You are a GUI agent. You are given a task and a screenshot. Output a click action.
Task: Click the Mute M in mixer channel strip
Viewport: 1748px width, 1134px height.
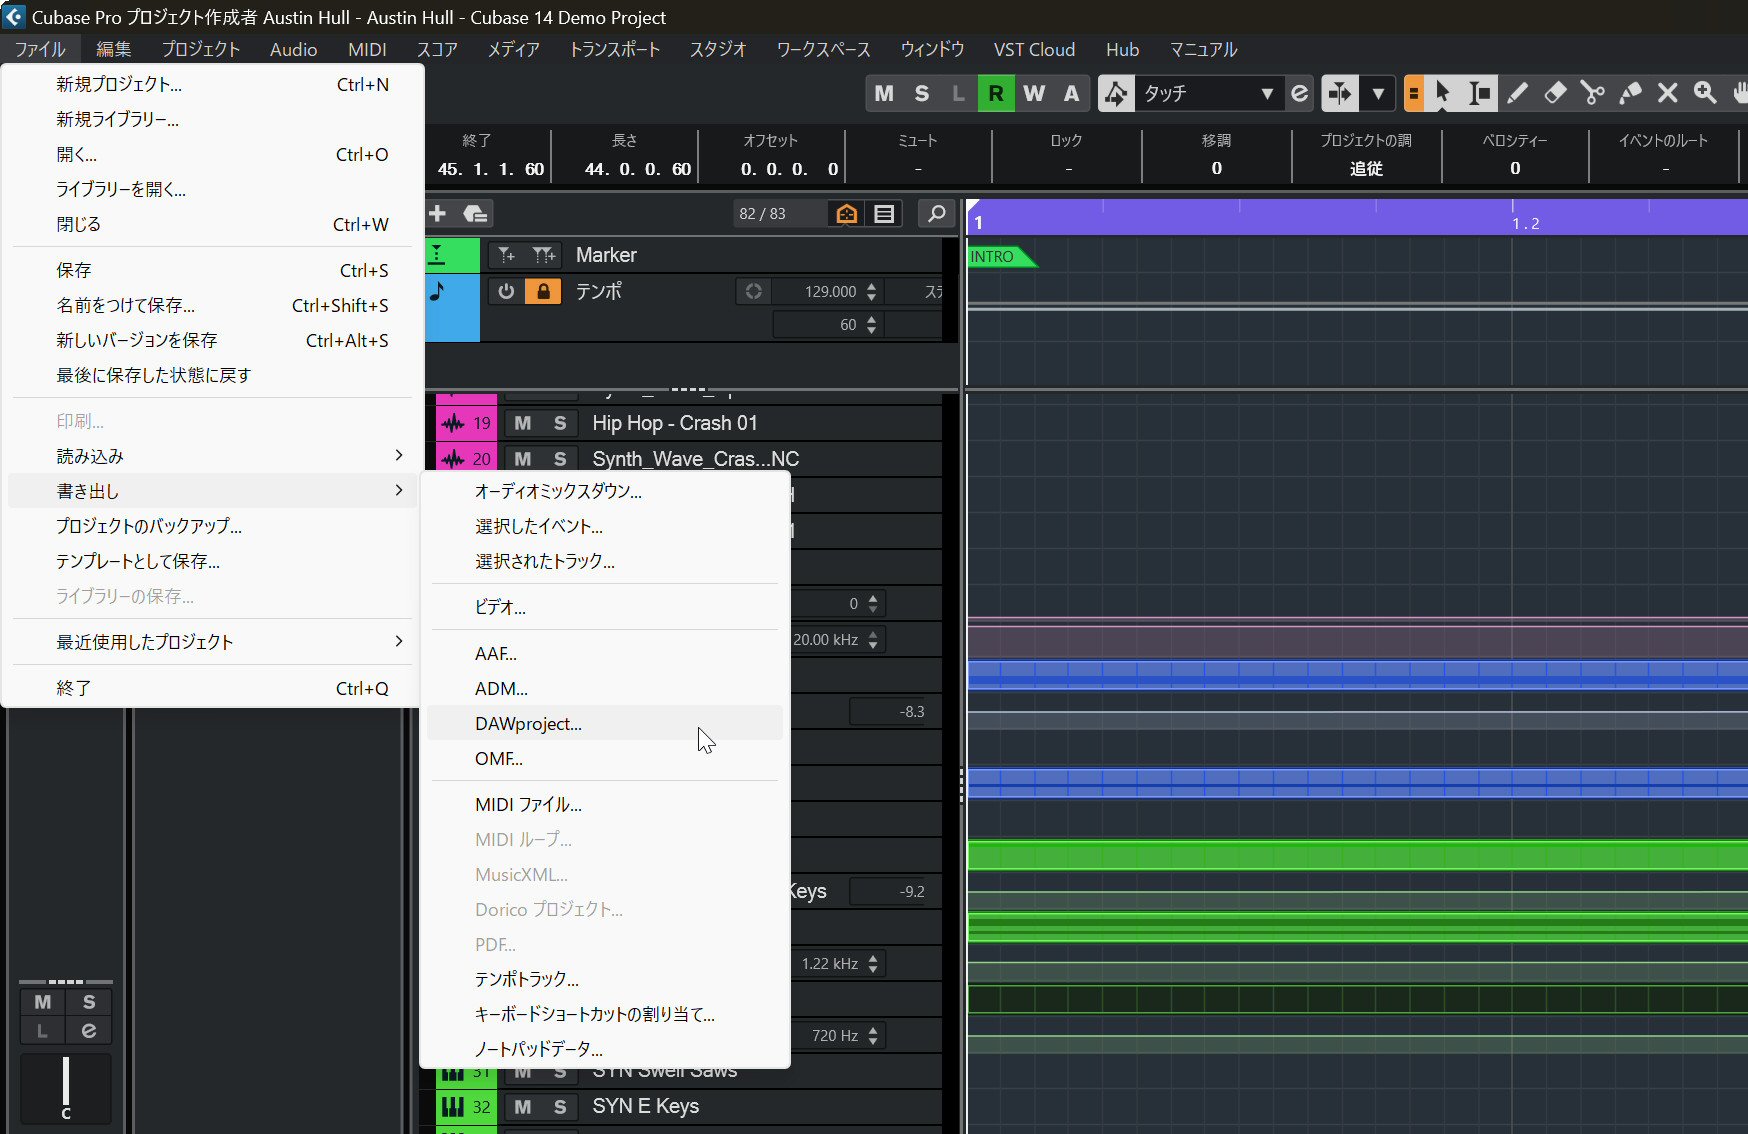click(42, 1002)
